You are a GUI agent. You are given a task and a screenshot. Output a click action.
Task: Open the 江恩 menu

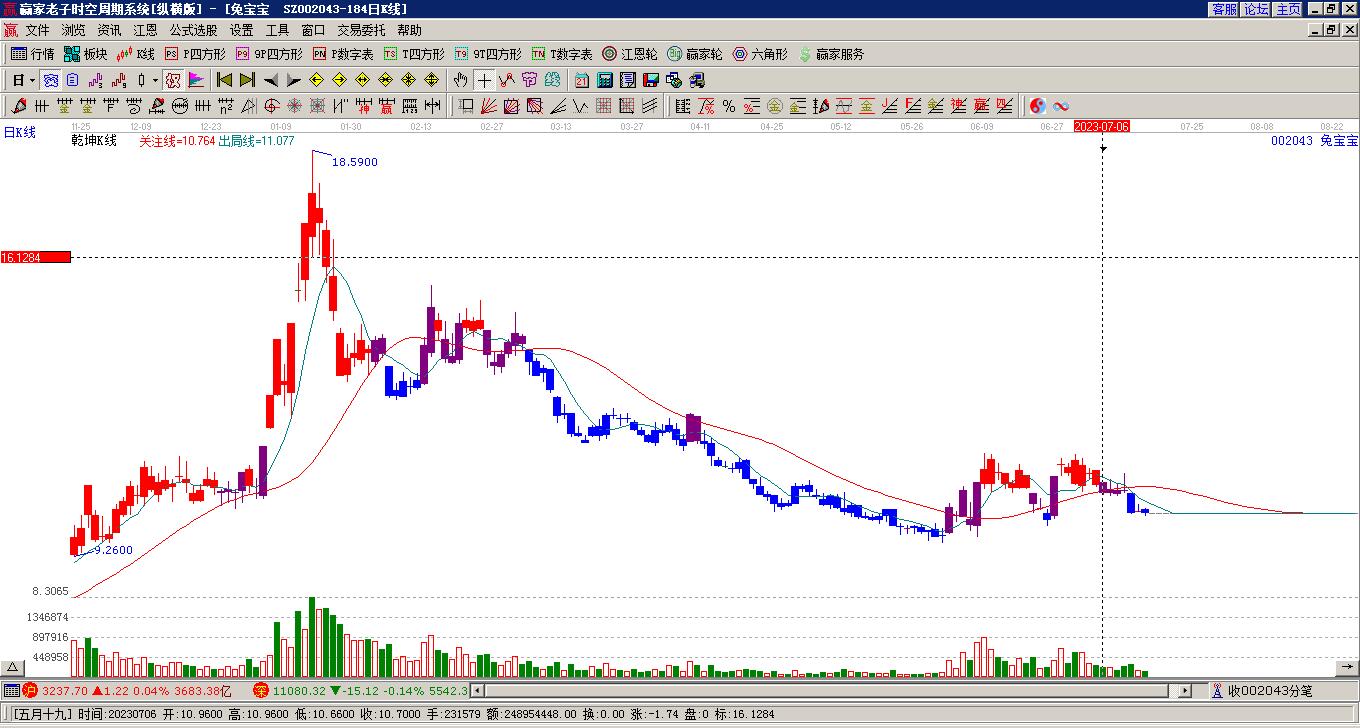point(145,30)
